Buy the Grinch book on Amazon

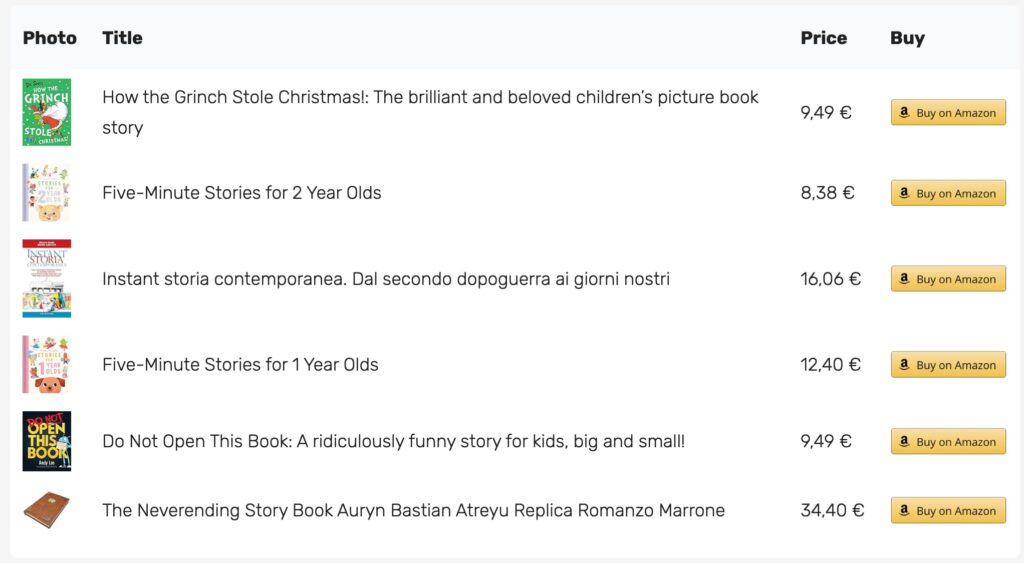point(948,112)
